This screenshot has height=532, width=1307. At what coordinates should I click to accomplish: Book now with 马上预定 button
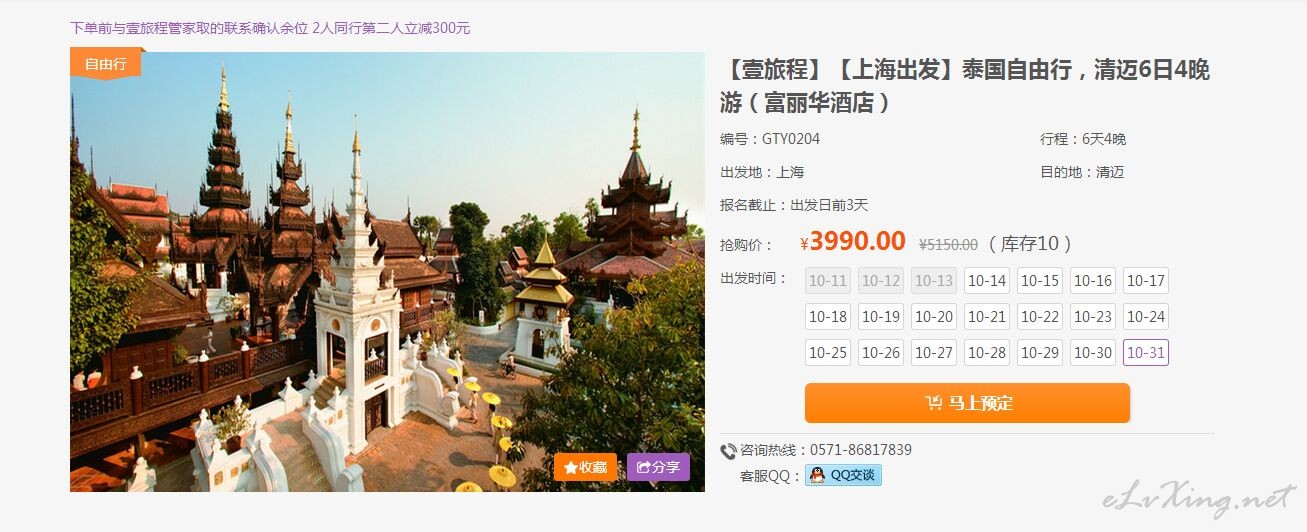tap(967, 403)
